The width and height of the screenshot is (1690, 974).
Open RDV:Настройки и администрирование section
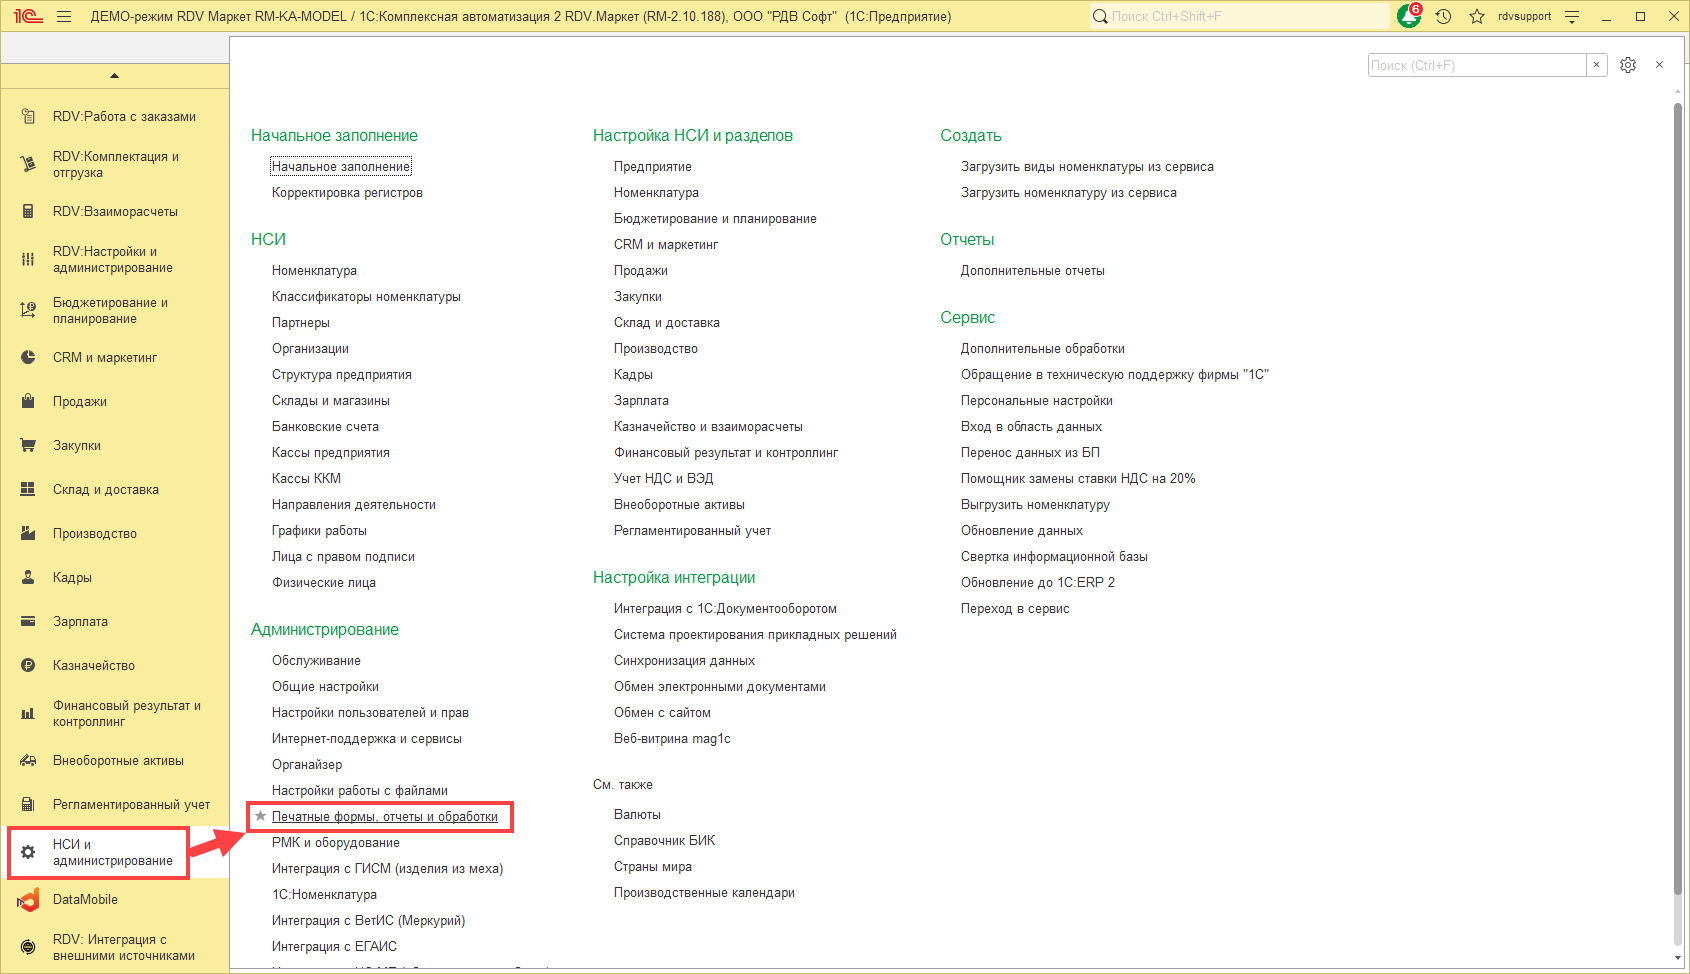(115, 260)
